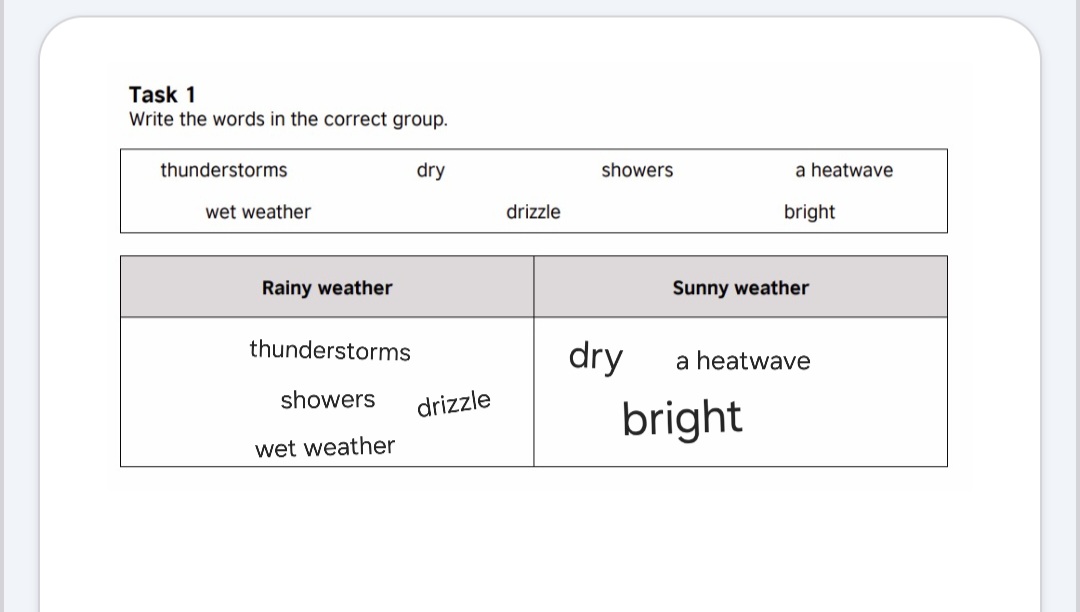Select "wet weather" in the word bank
Viewport: 1080px width, 612px height.
[x=258, y=212]
